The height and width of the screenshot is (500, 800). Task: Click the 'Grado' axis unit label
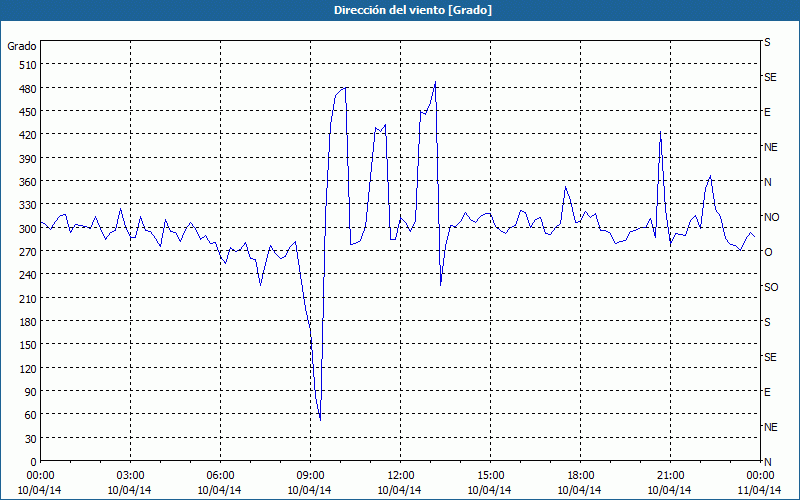click(22, 46)
